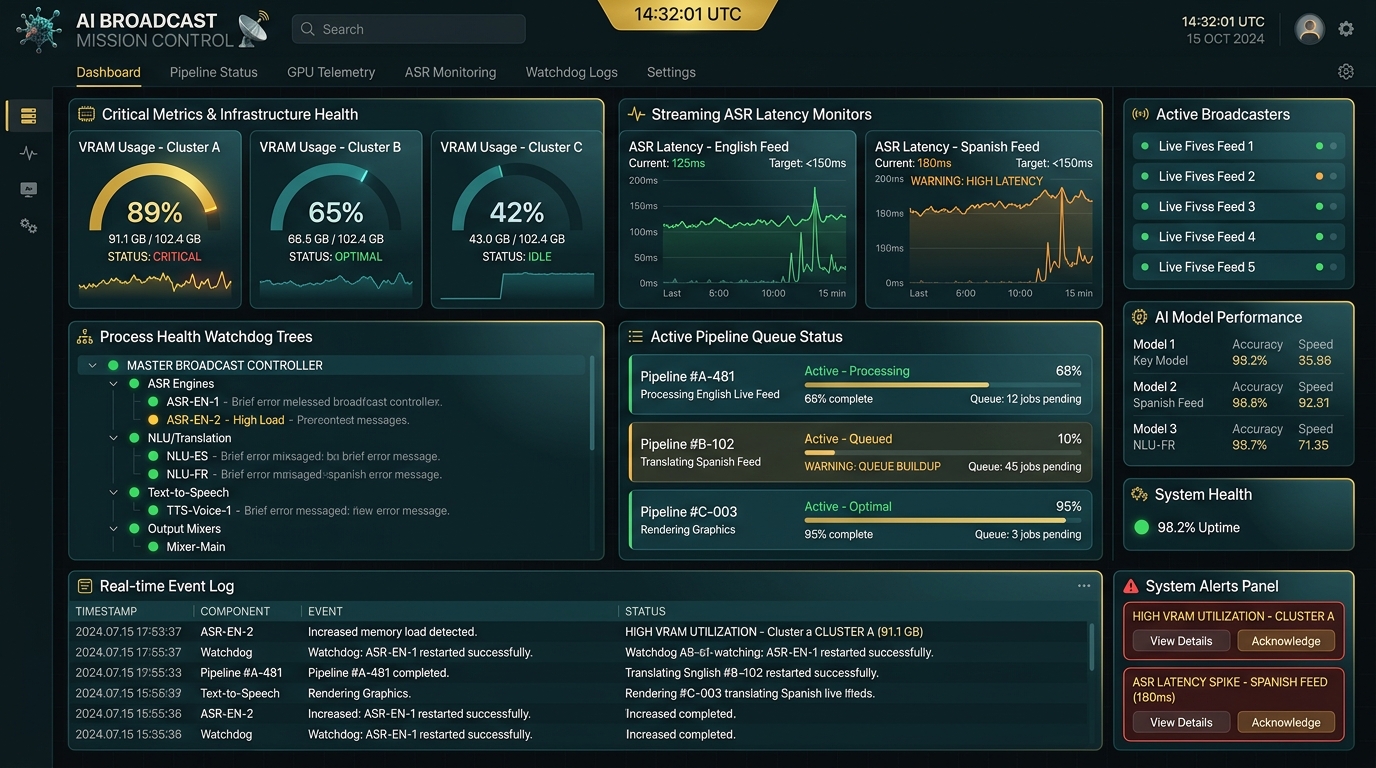
Task: Collapse the NLU/Translation tree branch
Action: coord(113,438)
